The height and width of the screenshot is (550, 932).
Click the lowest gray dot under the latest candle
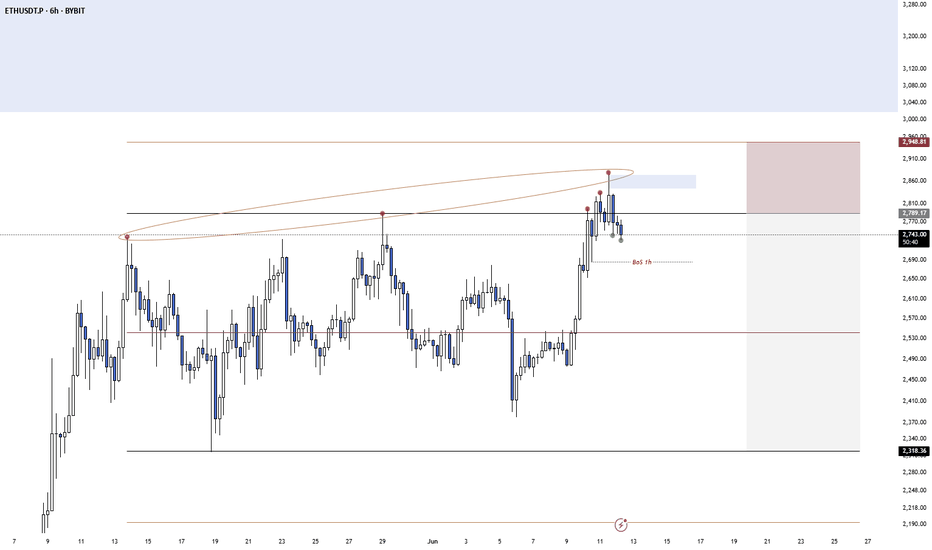coord(621,240)
